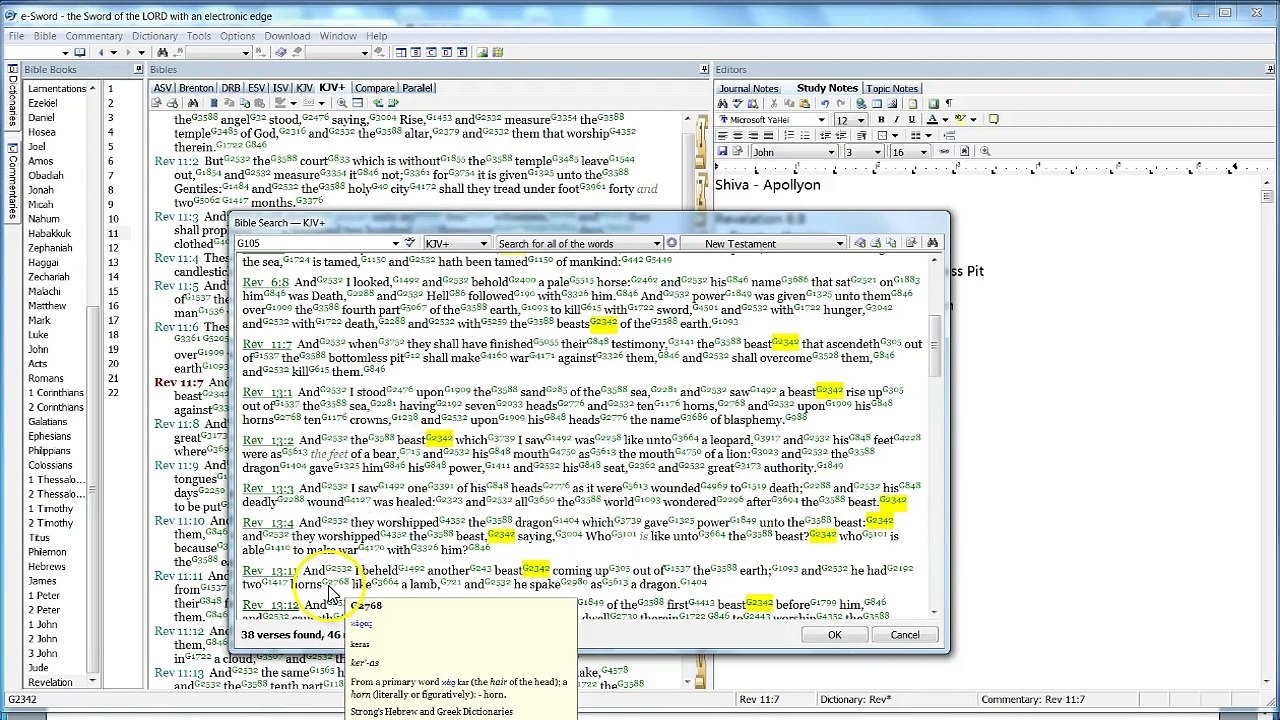Screen dimensions: 1280x720
Task: Open the File menu
Action: [16, 36]
